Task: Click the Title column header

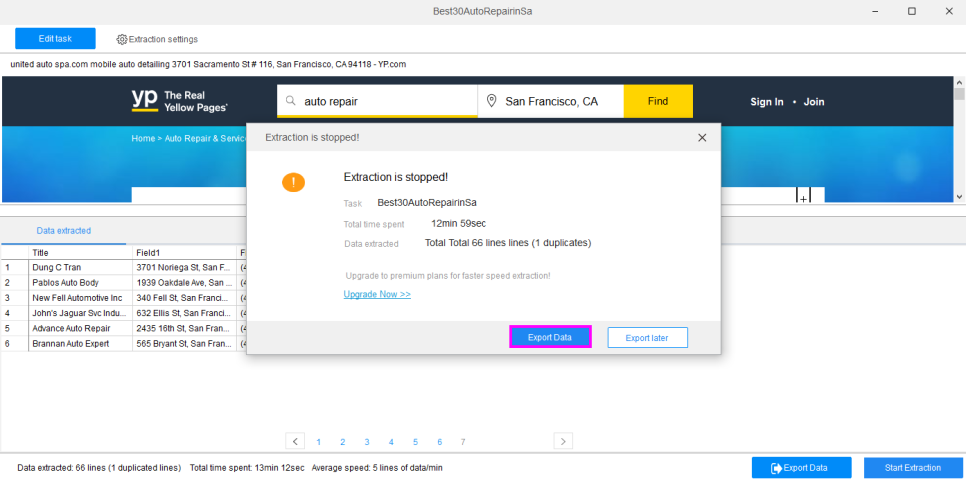Action: click(x=80, y=252)
